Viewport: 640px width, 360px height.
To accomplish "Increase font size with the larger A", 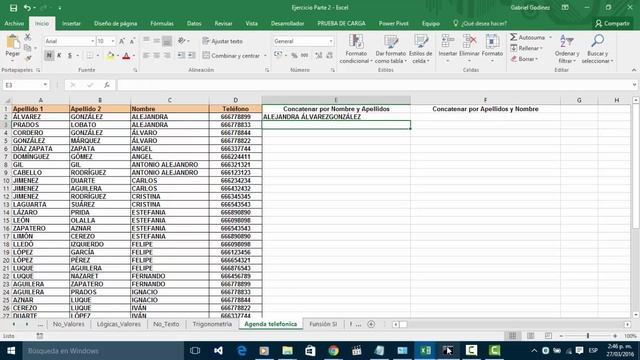I will click(x=122, y=41).
